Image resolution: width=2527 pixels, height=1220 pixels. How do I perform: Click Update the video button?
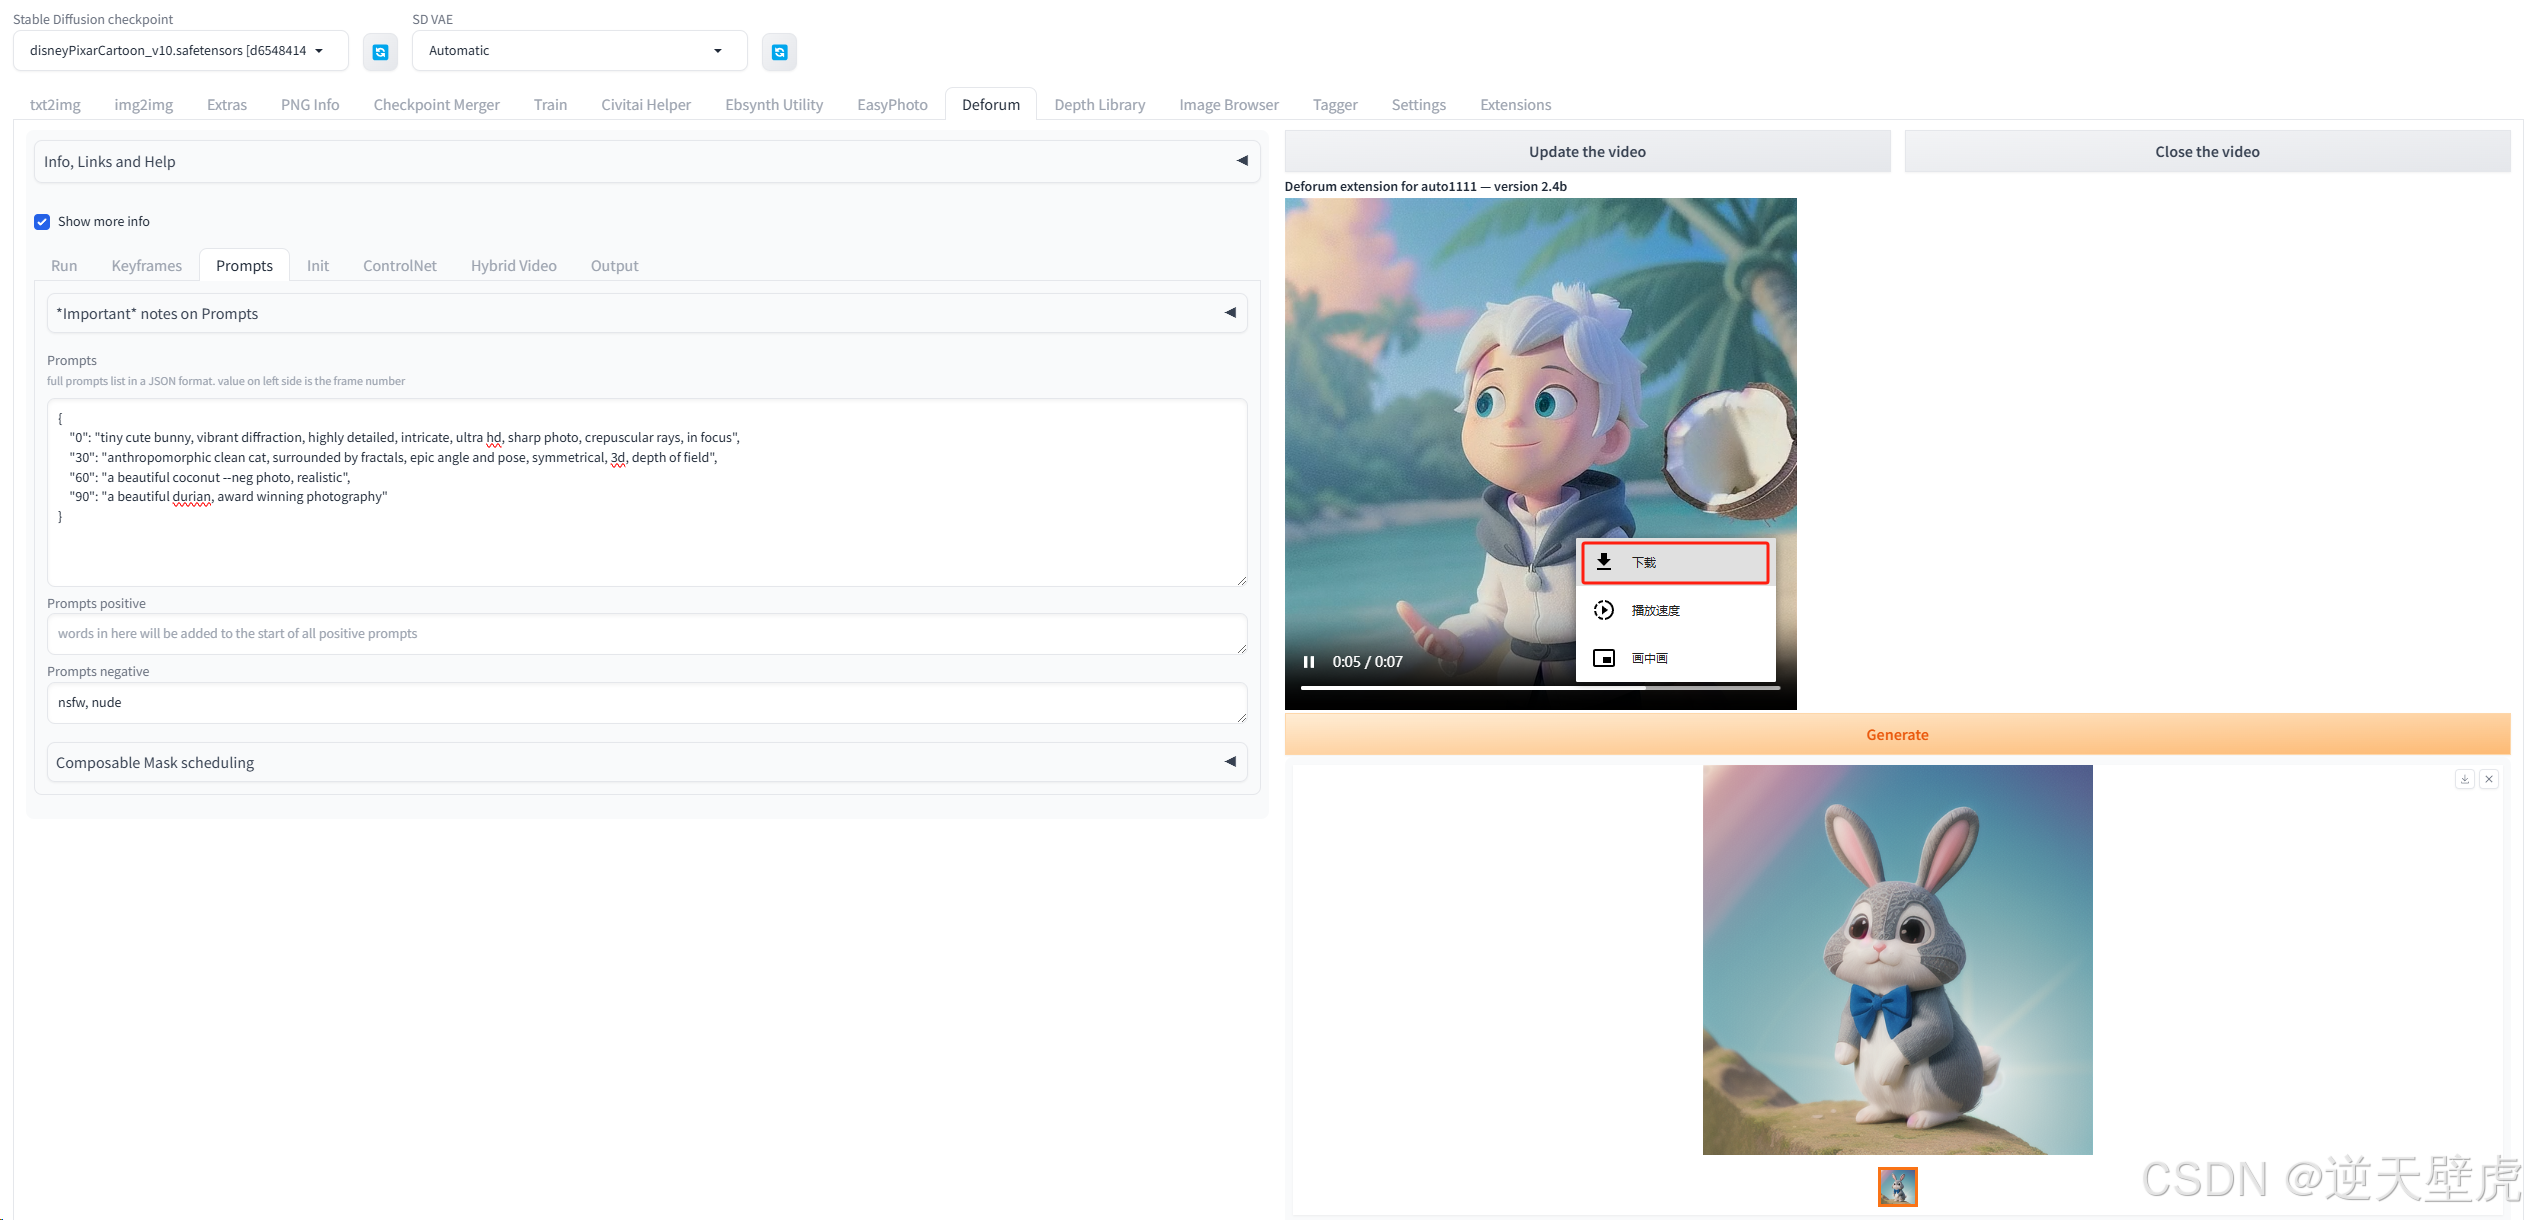click(1586, 152)
